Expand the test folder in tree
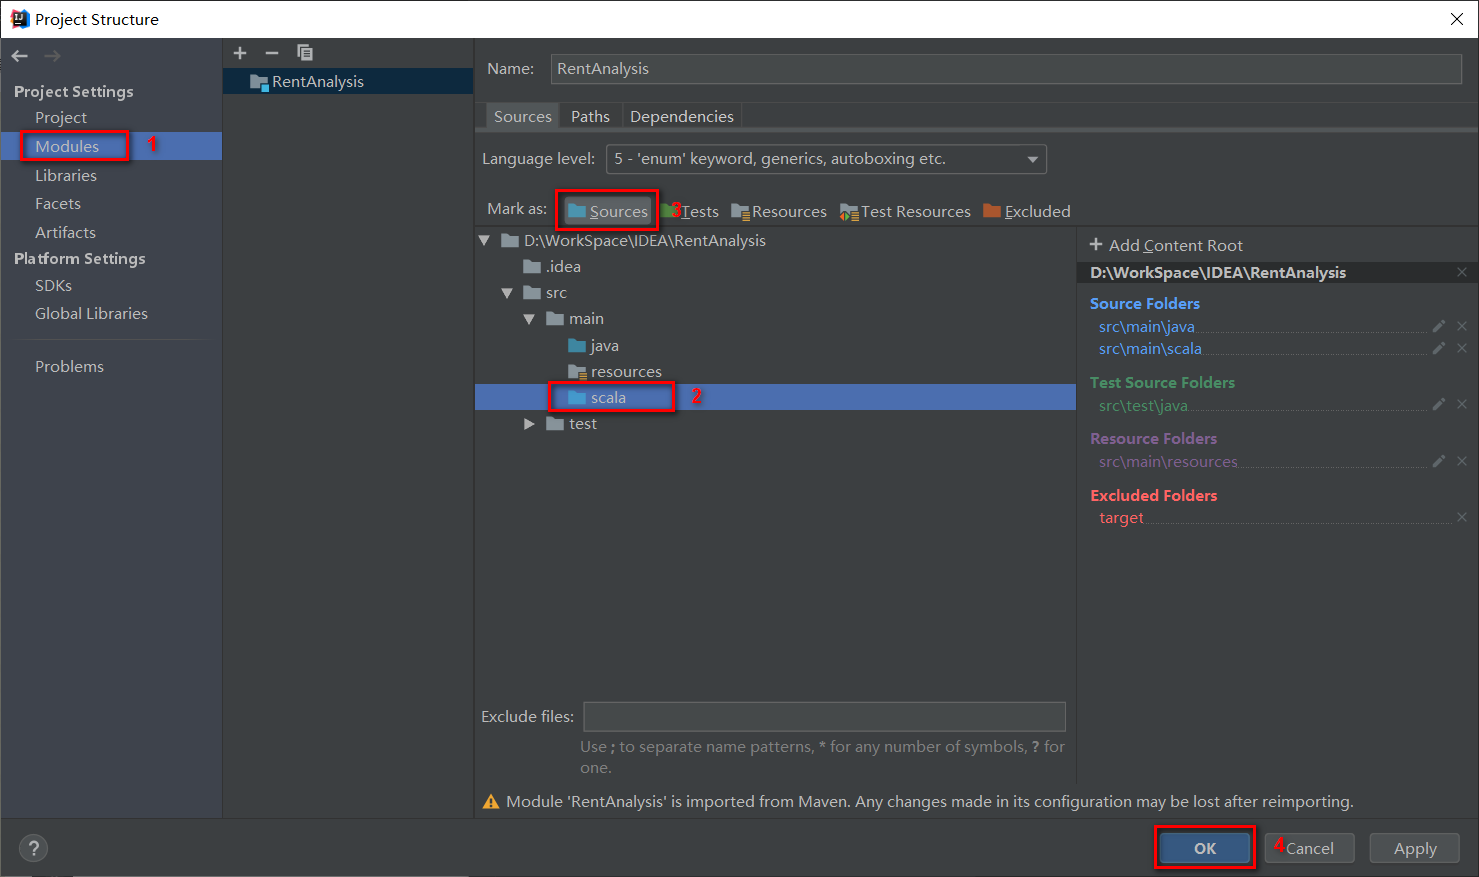Image resolution: width=1479 pixels, height=877 pixels. [x=529, y=424]
